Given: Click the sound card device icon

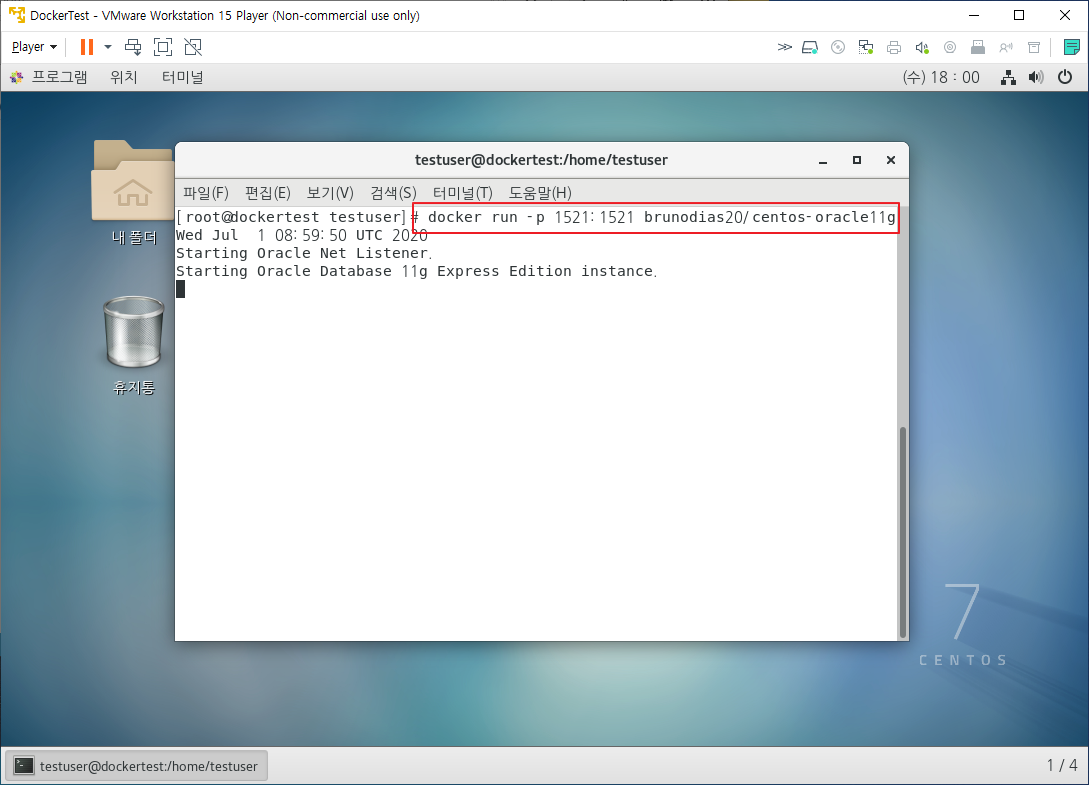Looking at the screenshot, I should point(922,47).
